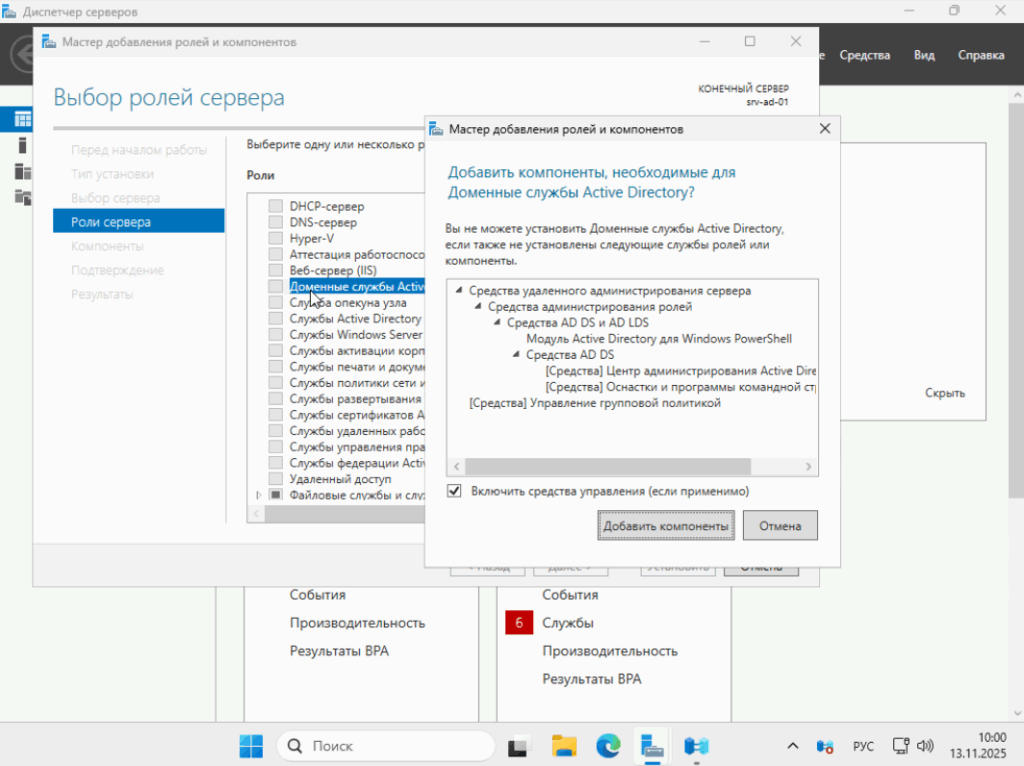Image resolution: width=1024 pixels, height=766 pixels.
Task: Click the Добавить компоненты button
Action: [x=665, y=526]
